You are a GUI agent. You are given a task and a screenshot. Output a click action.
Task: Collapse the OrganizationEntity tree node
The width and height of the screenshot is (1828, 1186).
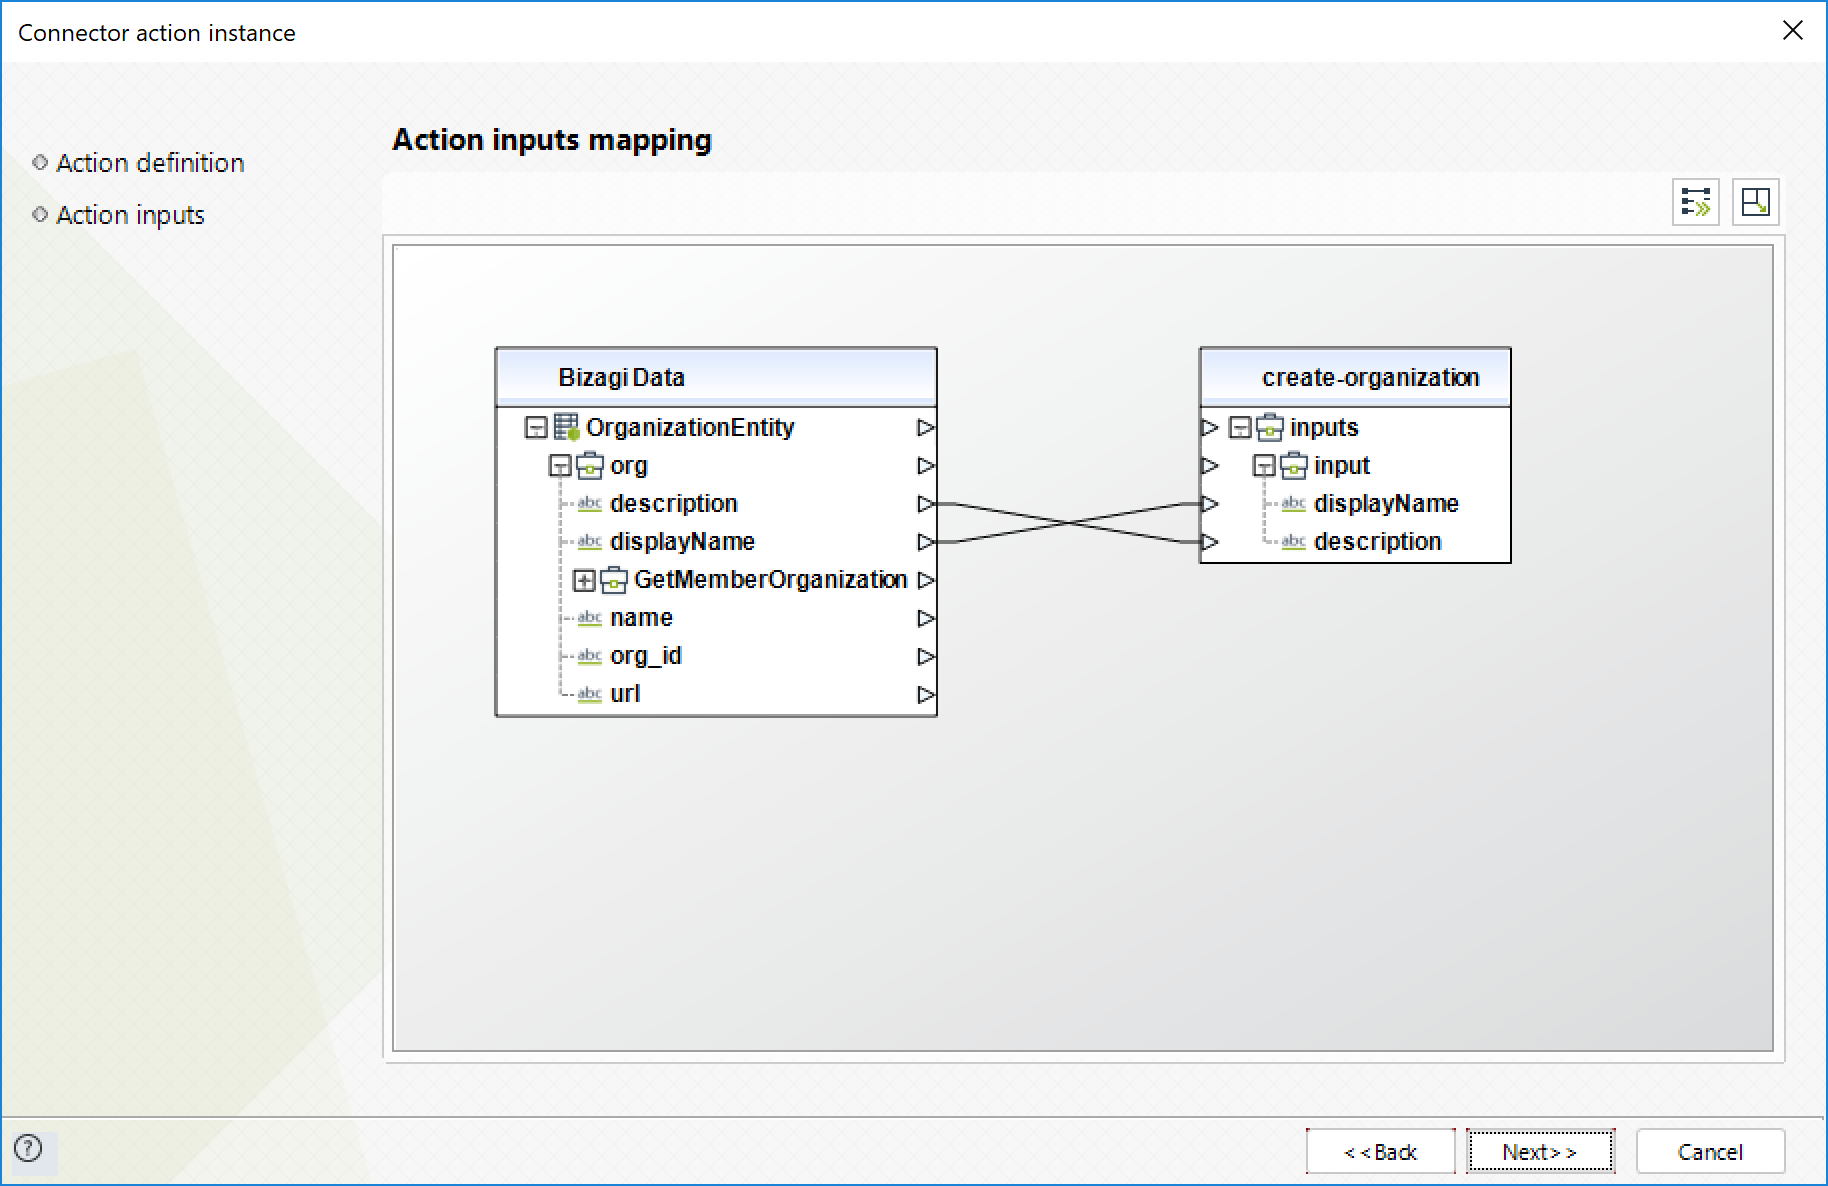pyautogui.click(x=536, y=428)
